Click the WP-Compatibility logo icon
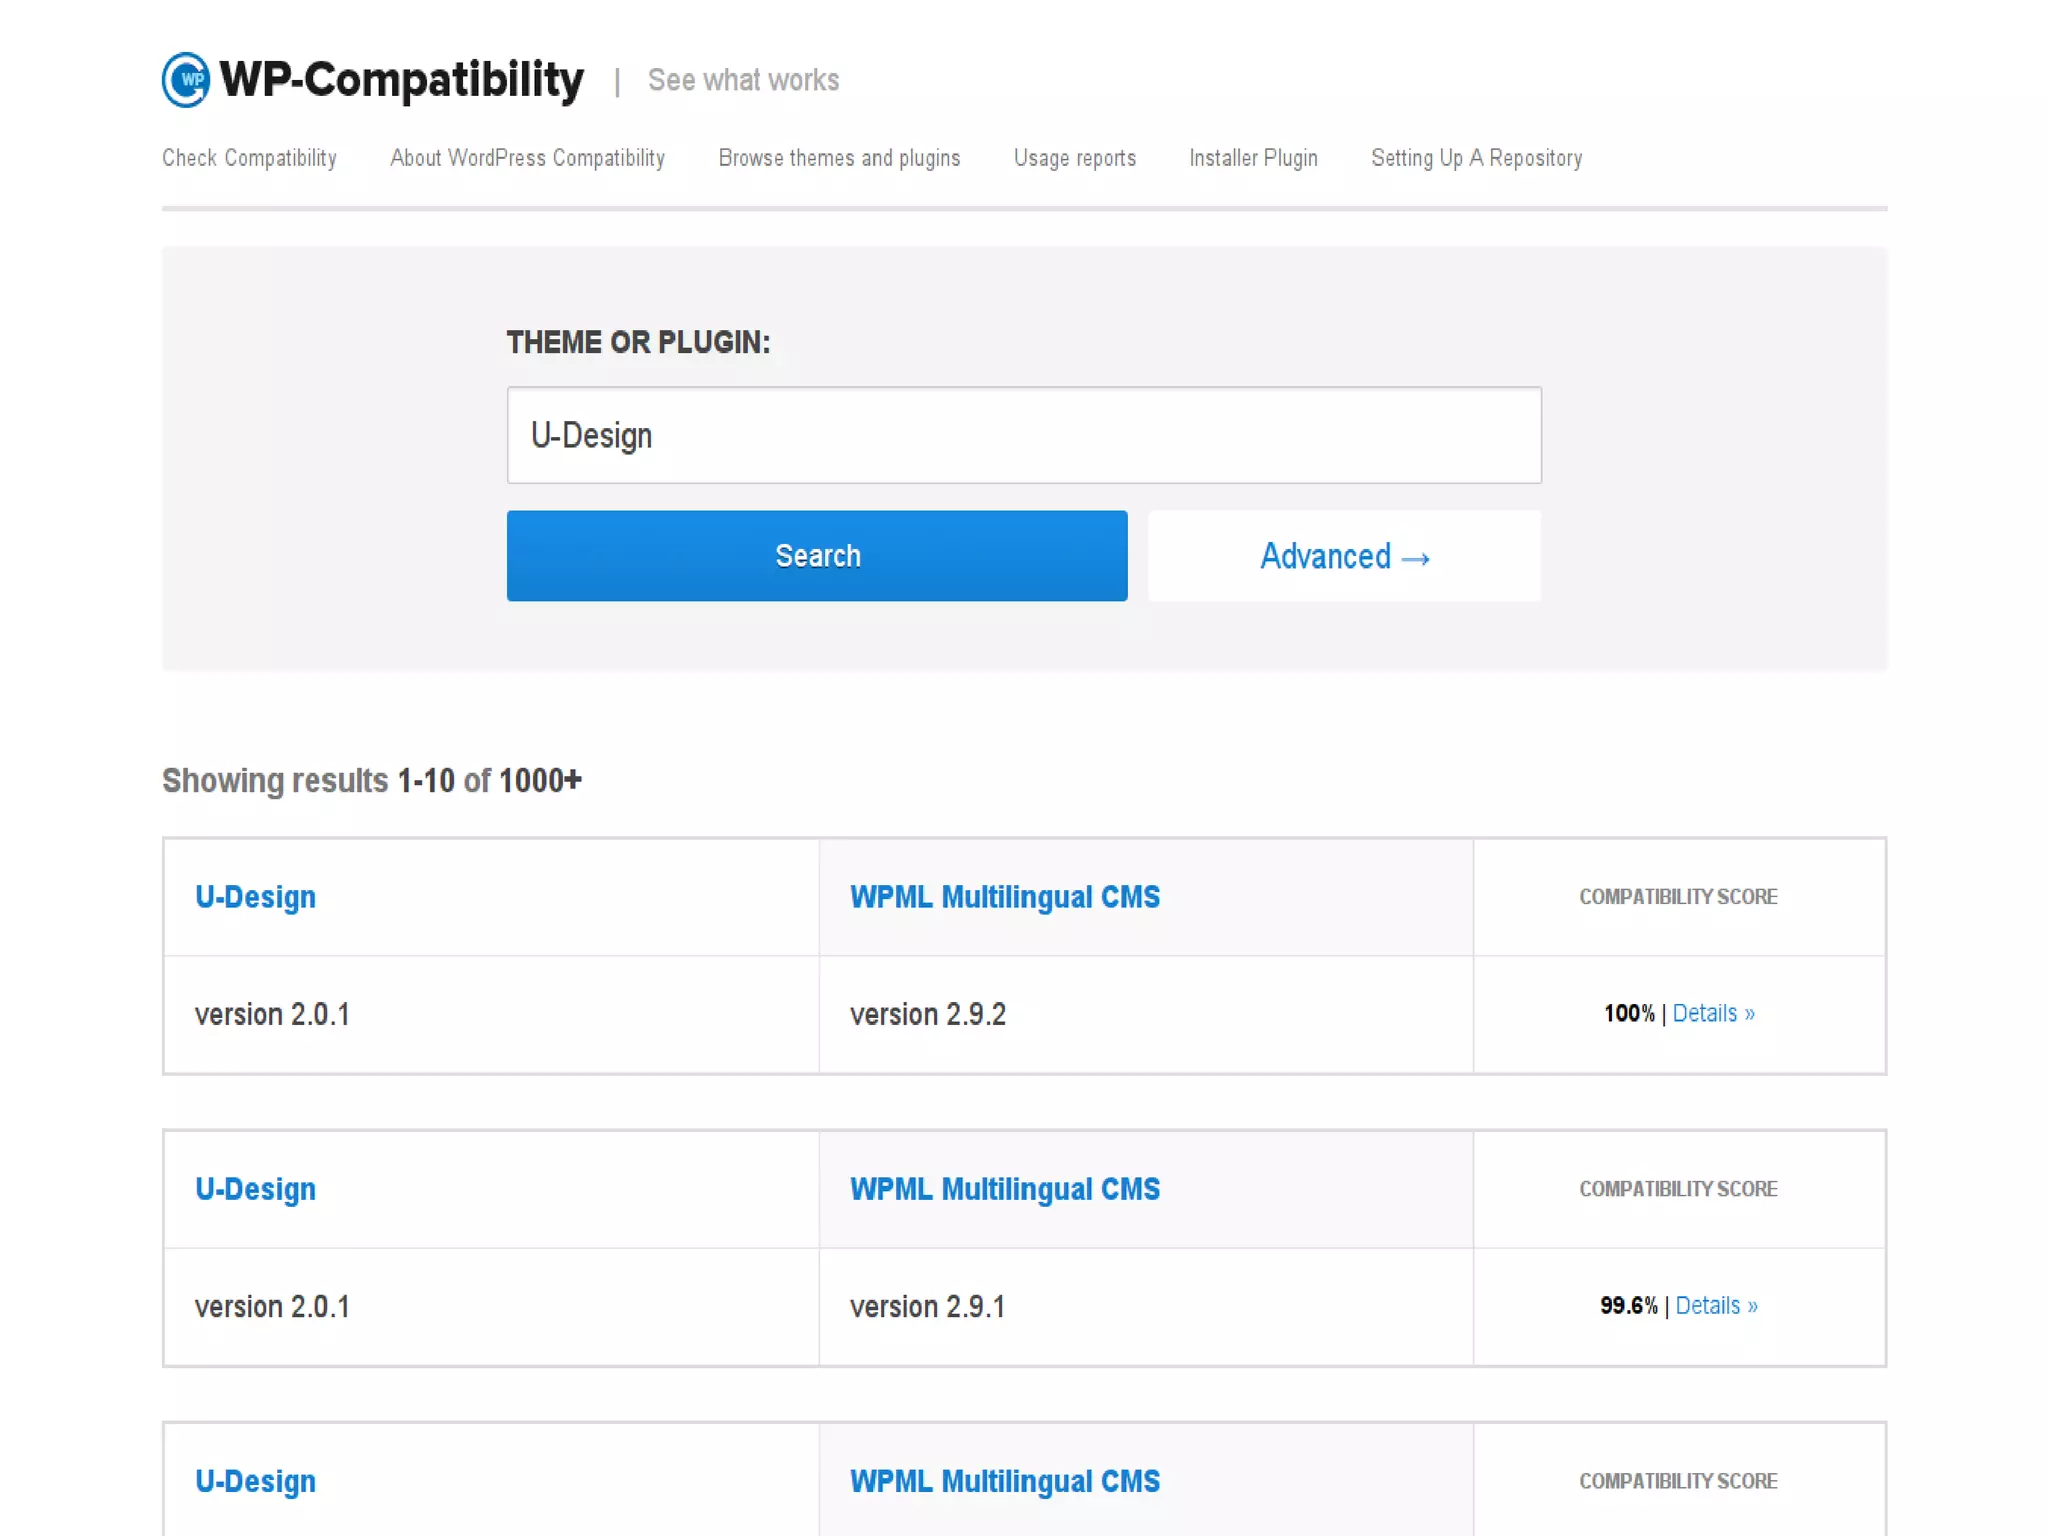The height and width of the screenshot is (1536, 2048). tap(186, 80)
